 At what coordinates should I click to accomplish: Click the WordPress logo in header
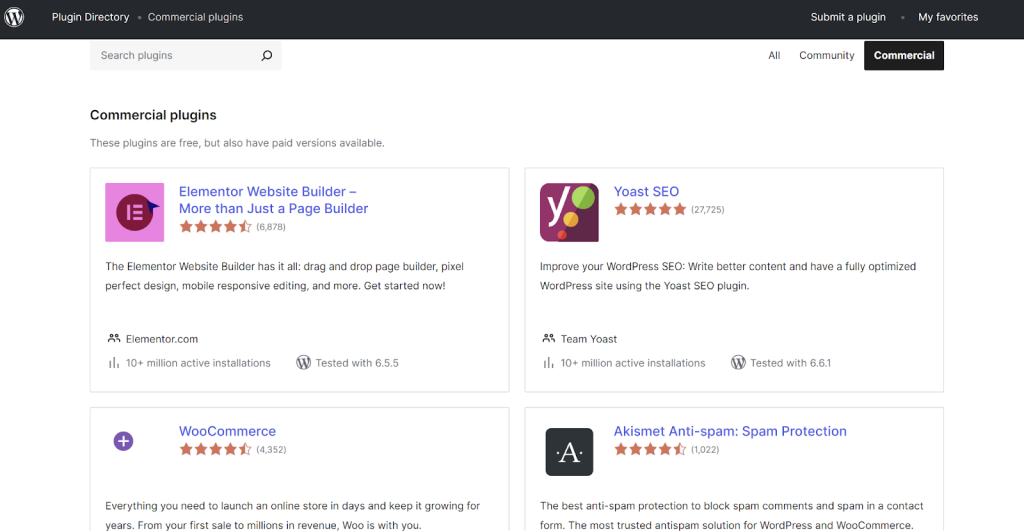coord(14,17)
